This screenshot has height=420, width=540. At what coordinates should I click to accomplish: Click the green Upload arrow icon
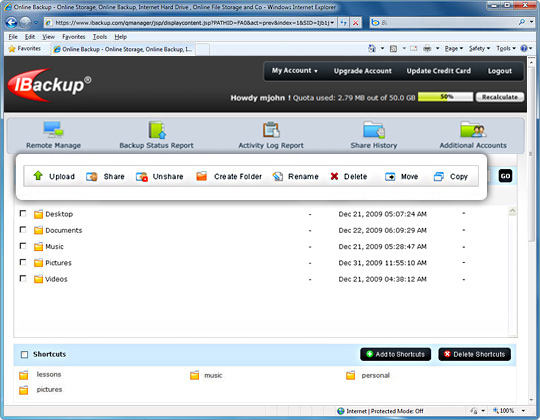38,176
